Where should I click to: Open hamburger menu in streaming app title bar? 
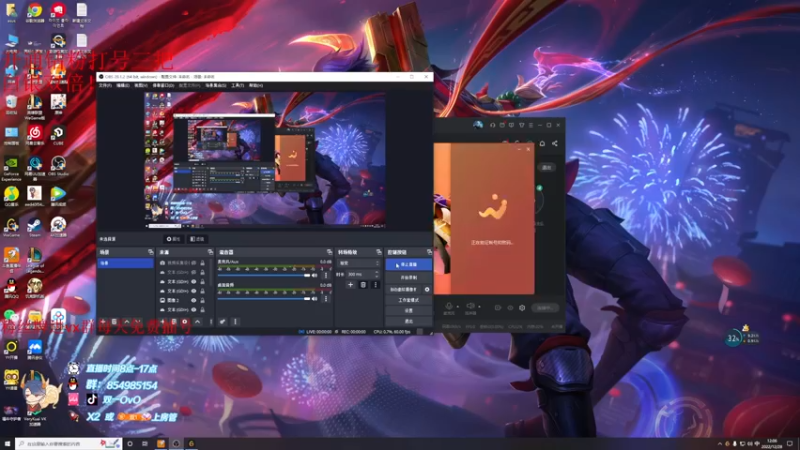531,125
